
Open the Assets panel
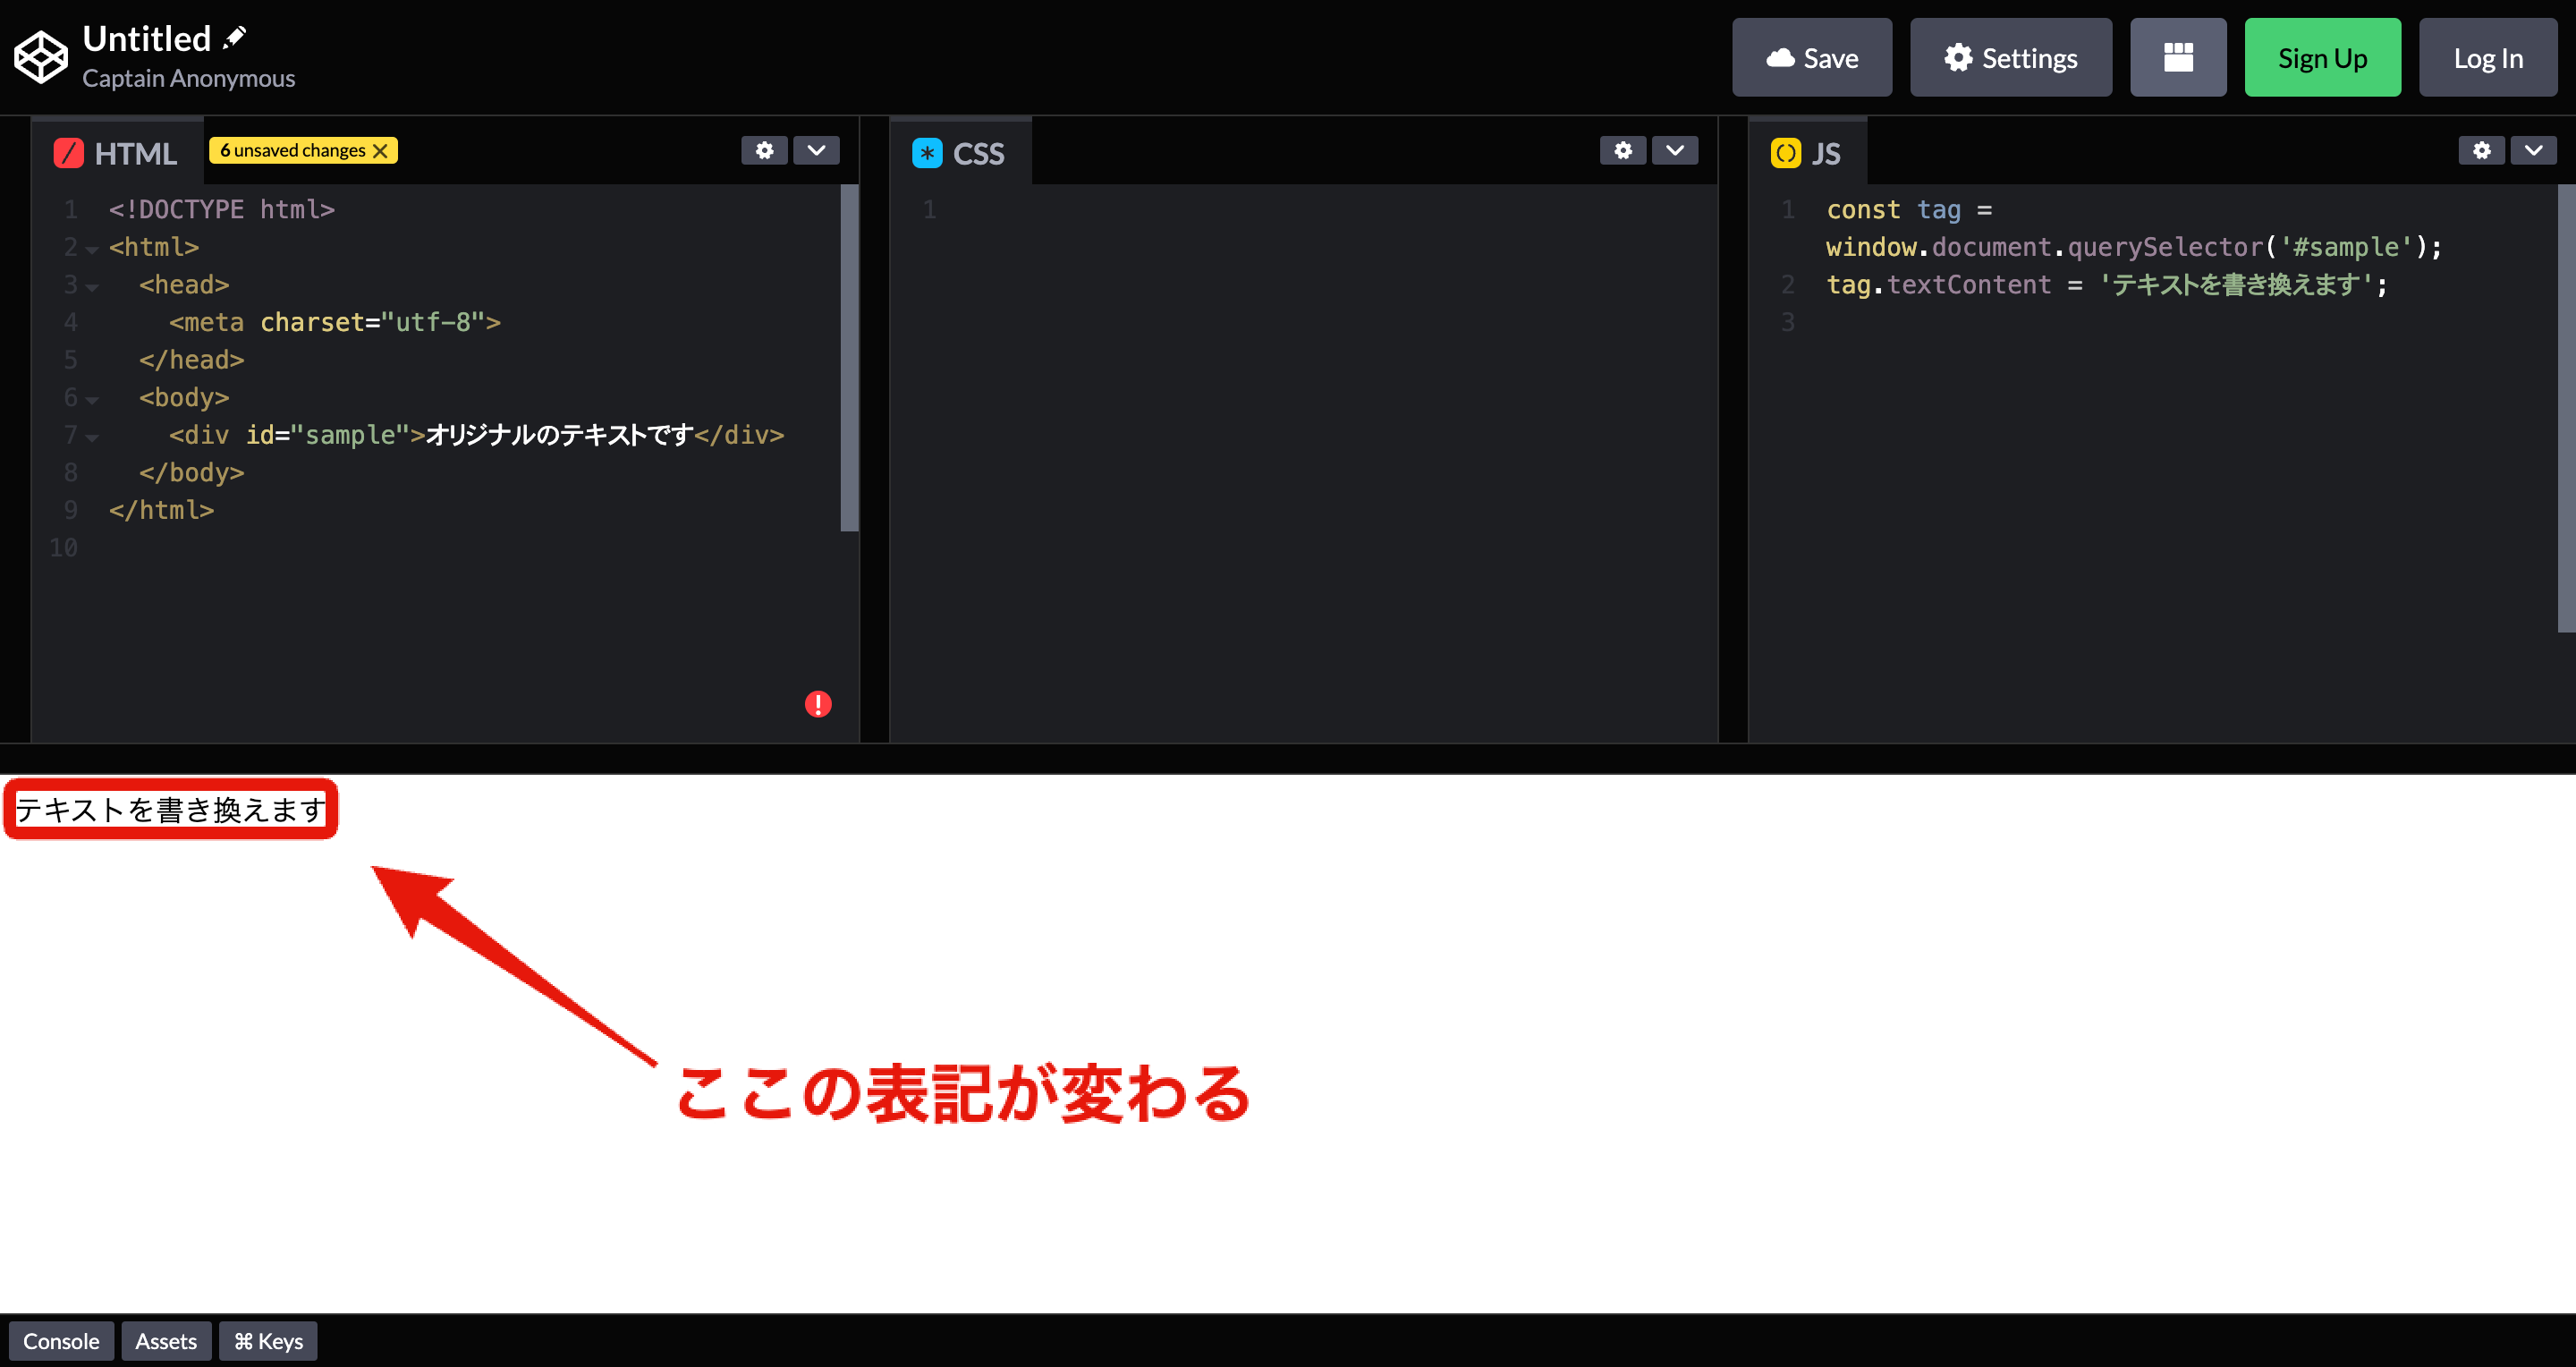tap(166, 1340)
